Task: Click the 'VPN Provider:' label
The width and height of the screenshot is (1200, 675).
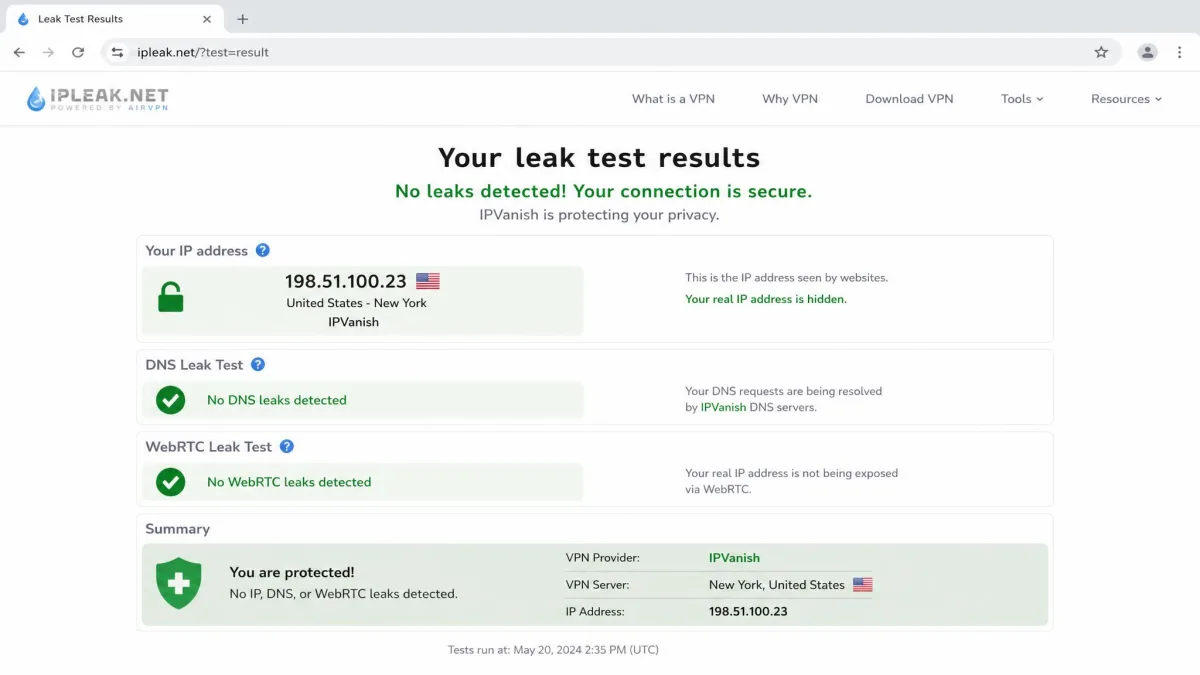Action: (x=603, y=558)
